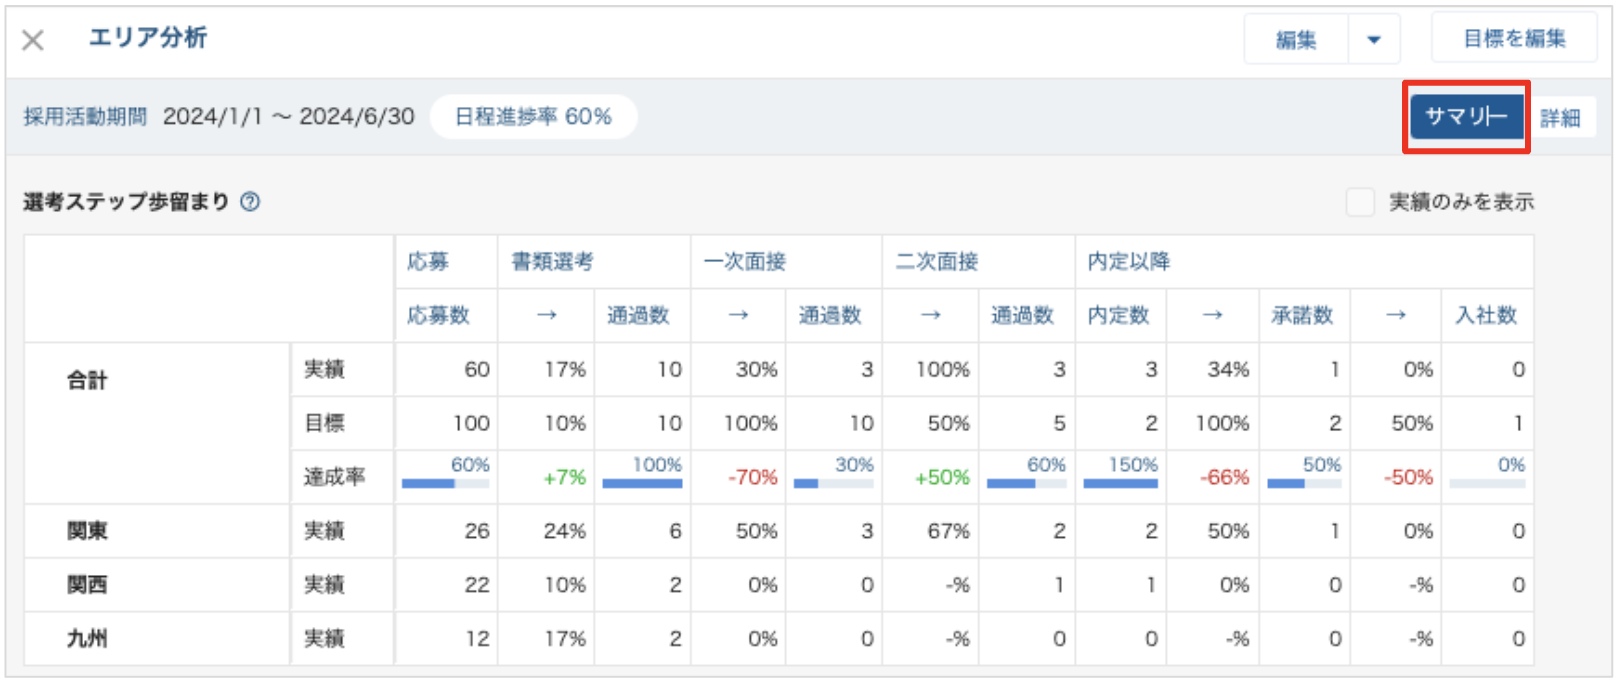1620x684 pixels.
Task: Click the 応募数 60% achievement progress bar
Action: [445, 484]
